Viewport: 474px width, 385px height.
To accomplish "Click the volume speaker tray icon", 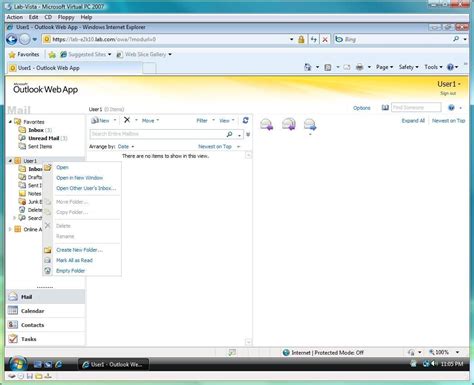I will [434, 364].
